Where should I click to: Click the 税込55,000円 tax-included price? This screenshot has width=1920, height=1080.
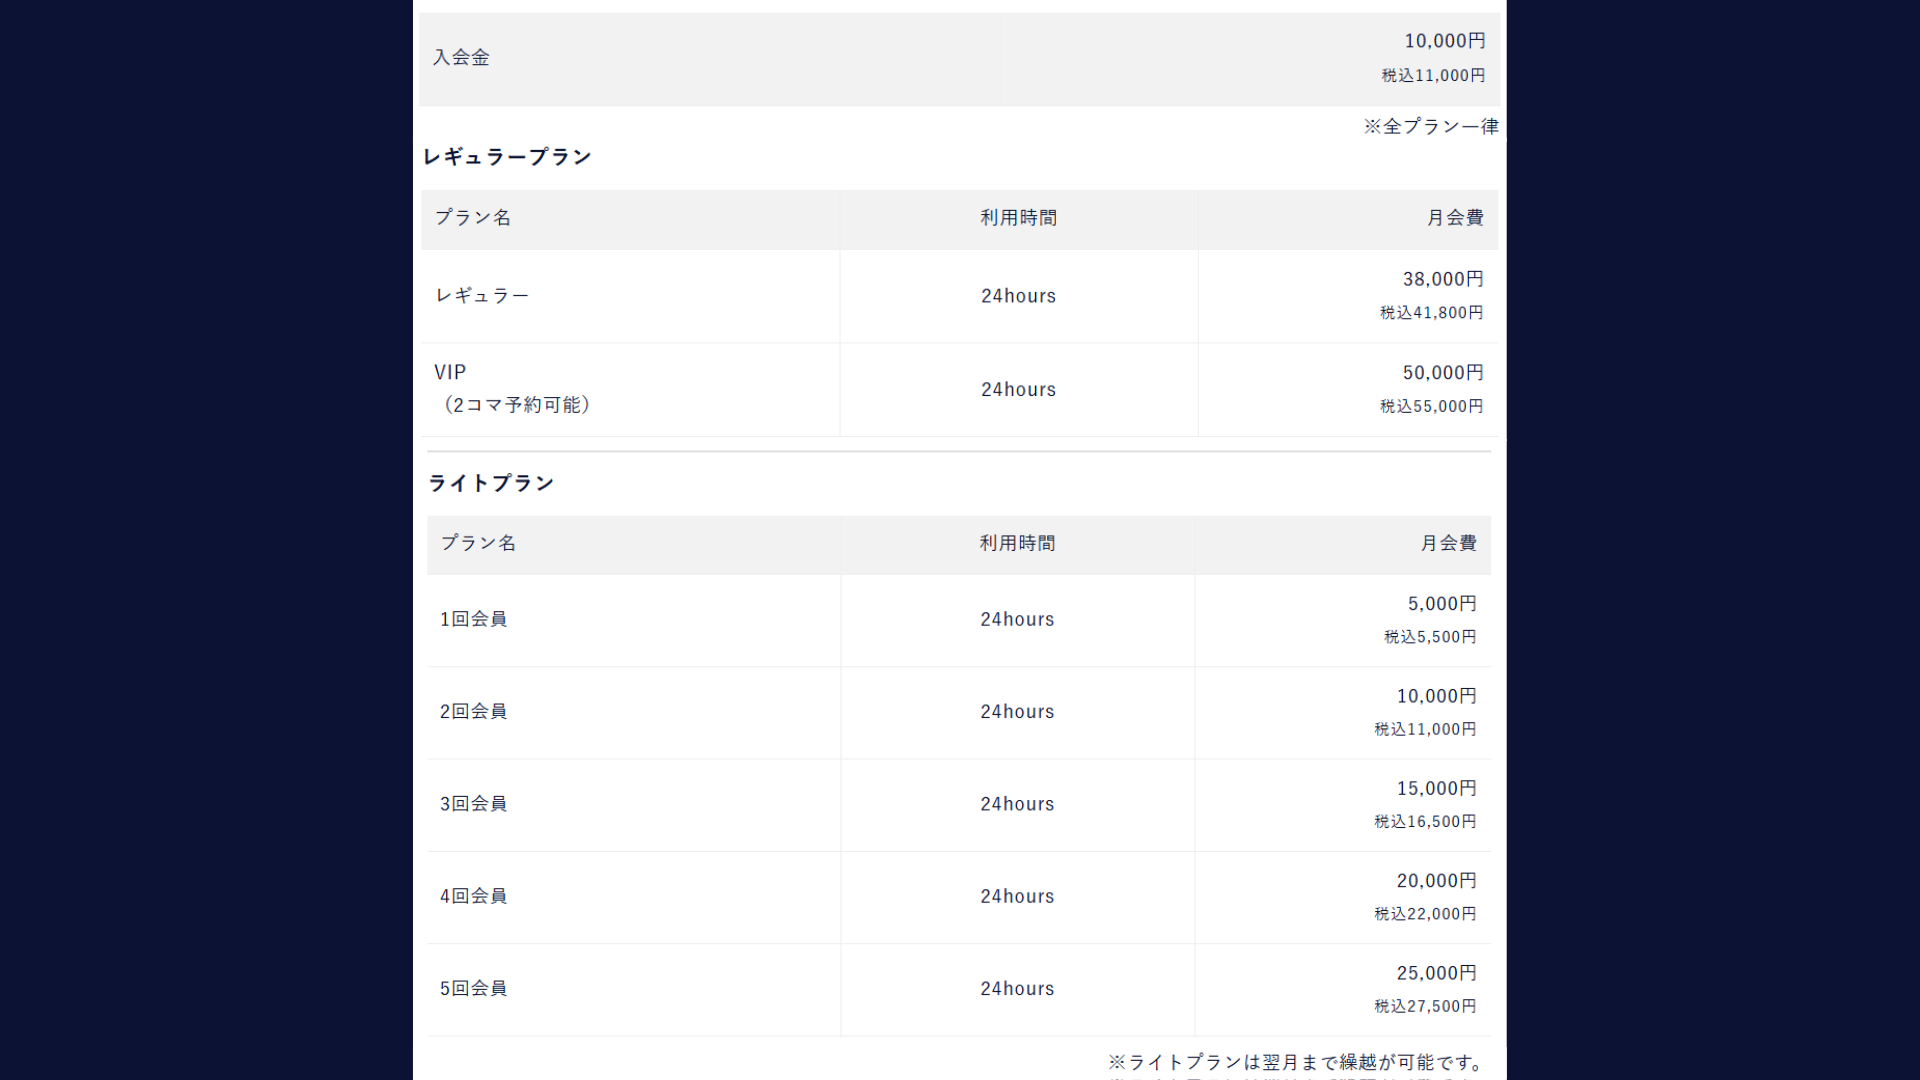tap(1431, 407)
